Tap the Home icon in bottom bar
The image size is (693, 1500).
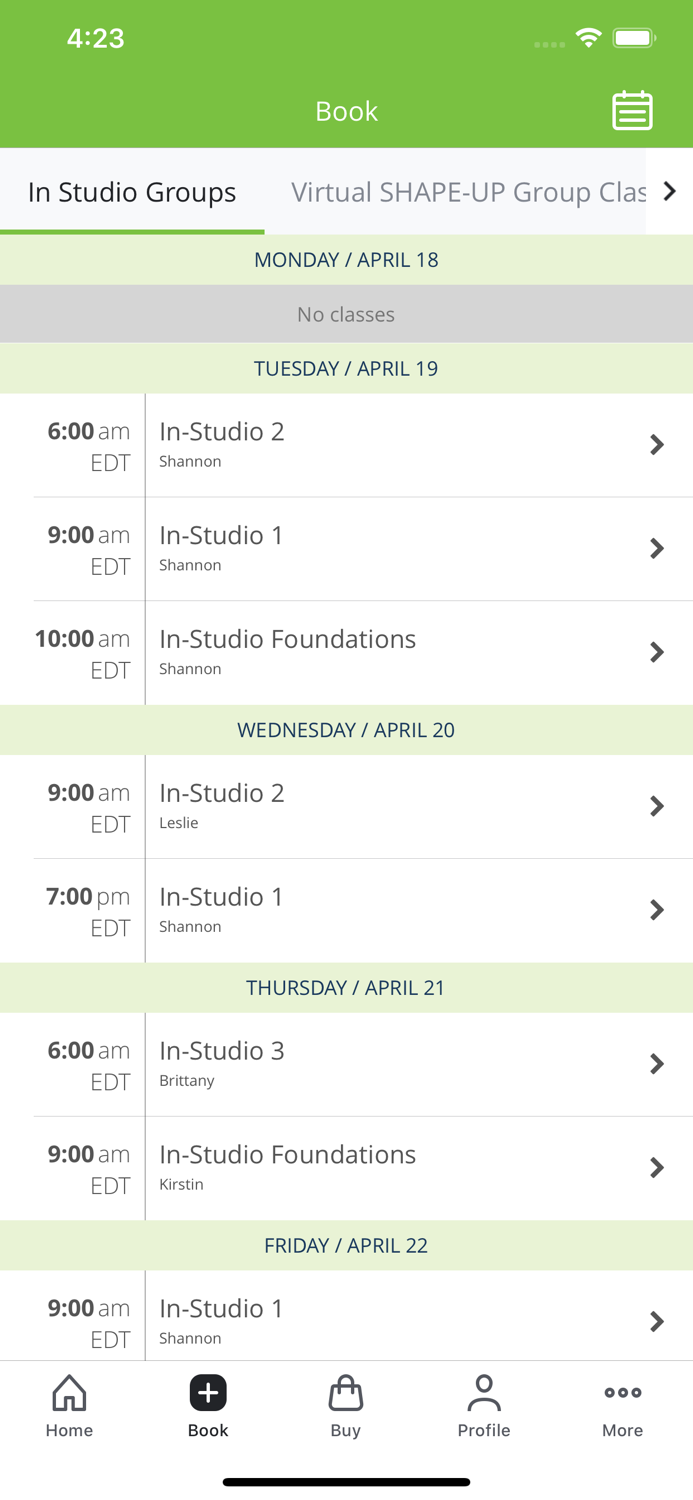click(x=69, y=1392)
